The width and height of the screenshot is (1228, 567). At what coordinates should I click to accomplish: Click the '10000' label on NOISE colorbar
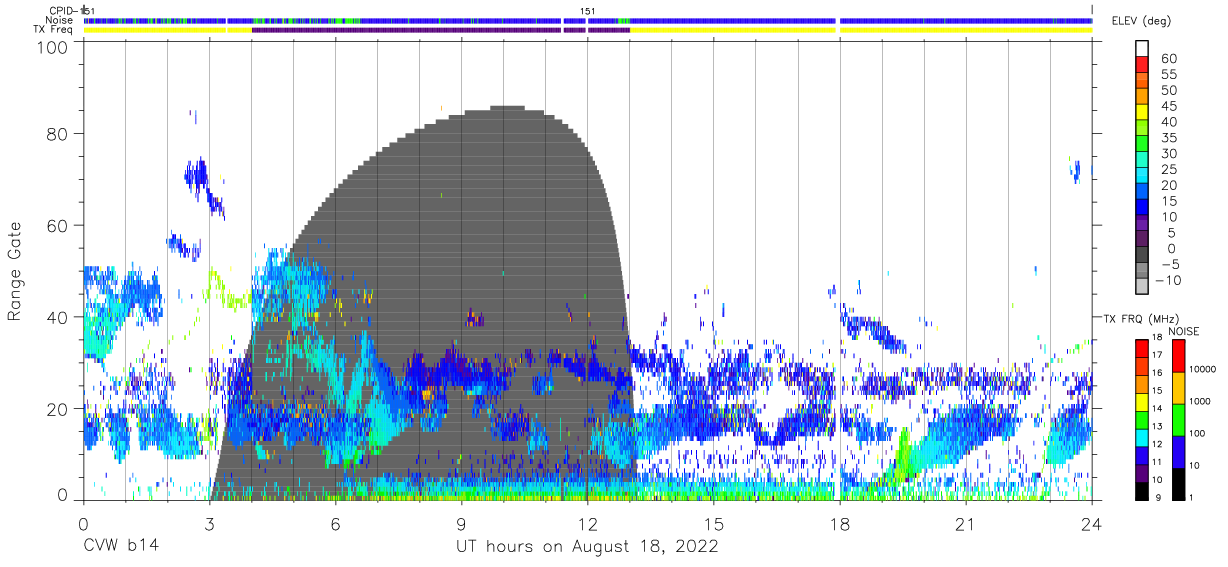[x=1202, y=369]
